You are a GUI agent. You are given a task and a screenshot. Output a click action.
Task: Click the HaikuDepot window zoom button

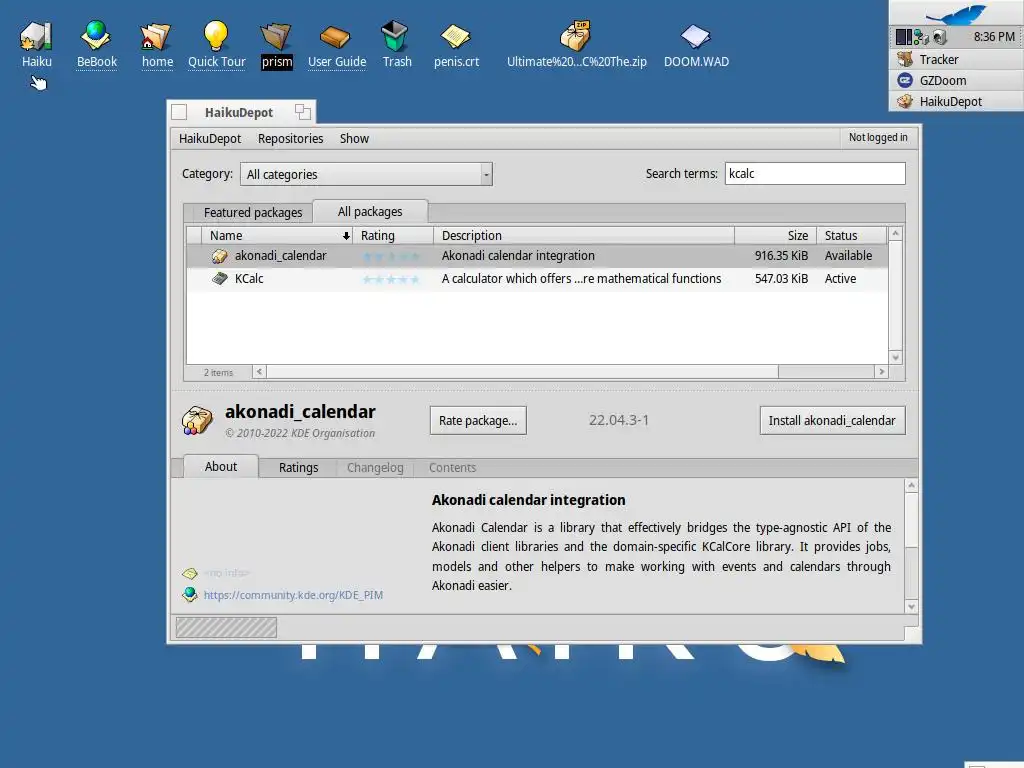[x=302, y=112]
